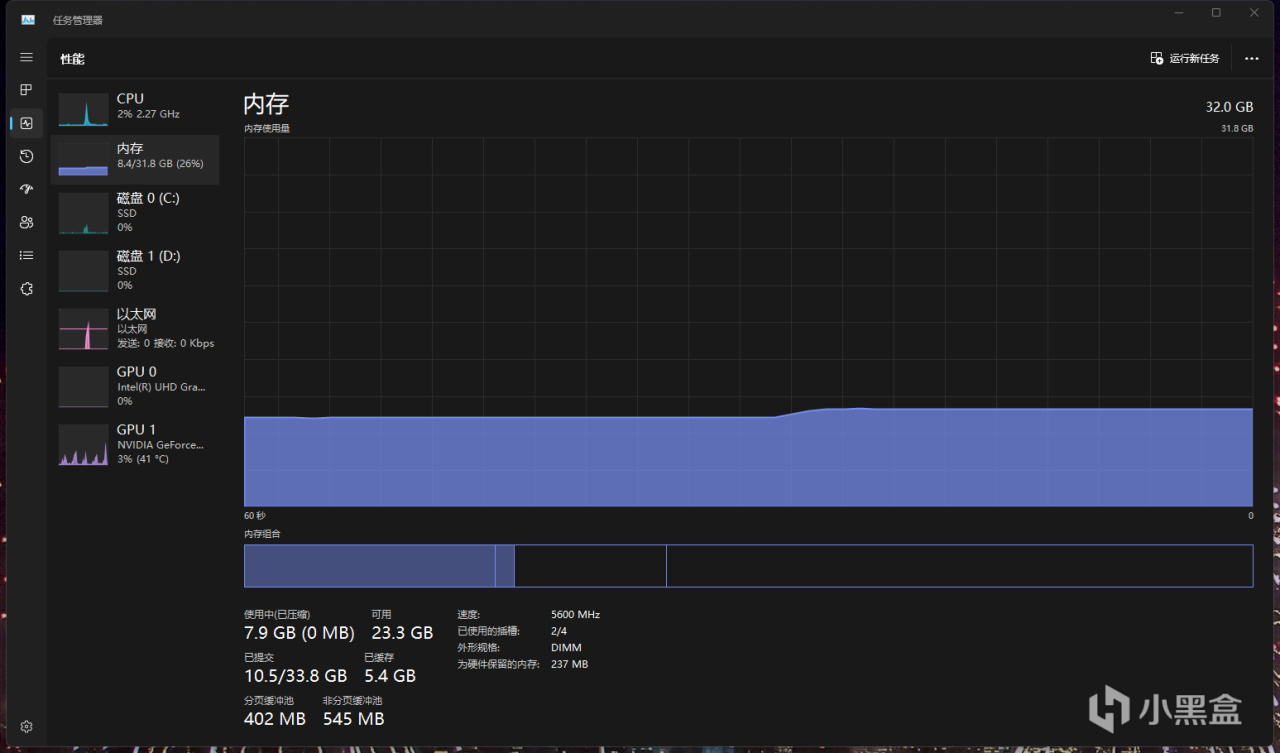The height and width of the screenshot is (753, 1280).
Task: Open Task Manager settings gear
Action: click(x=27, y=727)
